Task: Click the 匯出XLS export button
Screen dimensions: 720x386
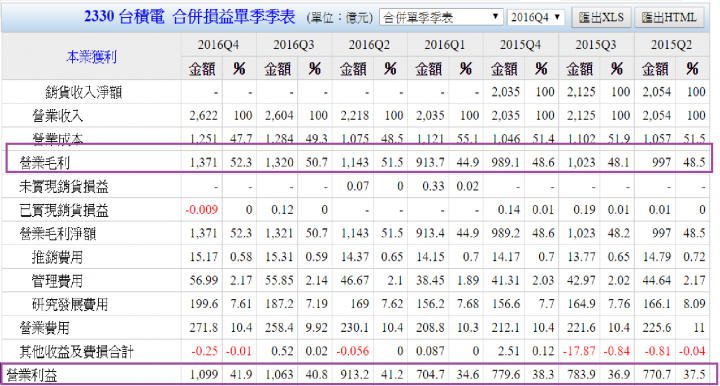Action: 601,17
